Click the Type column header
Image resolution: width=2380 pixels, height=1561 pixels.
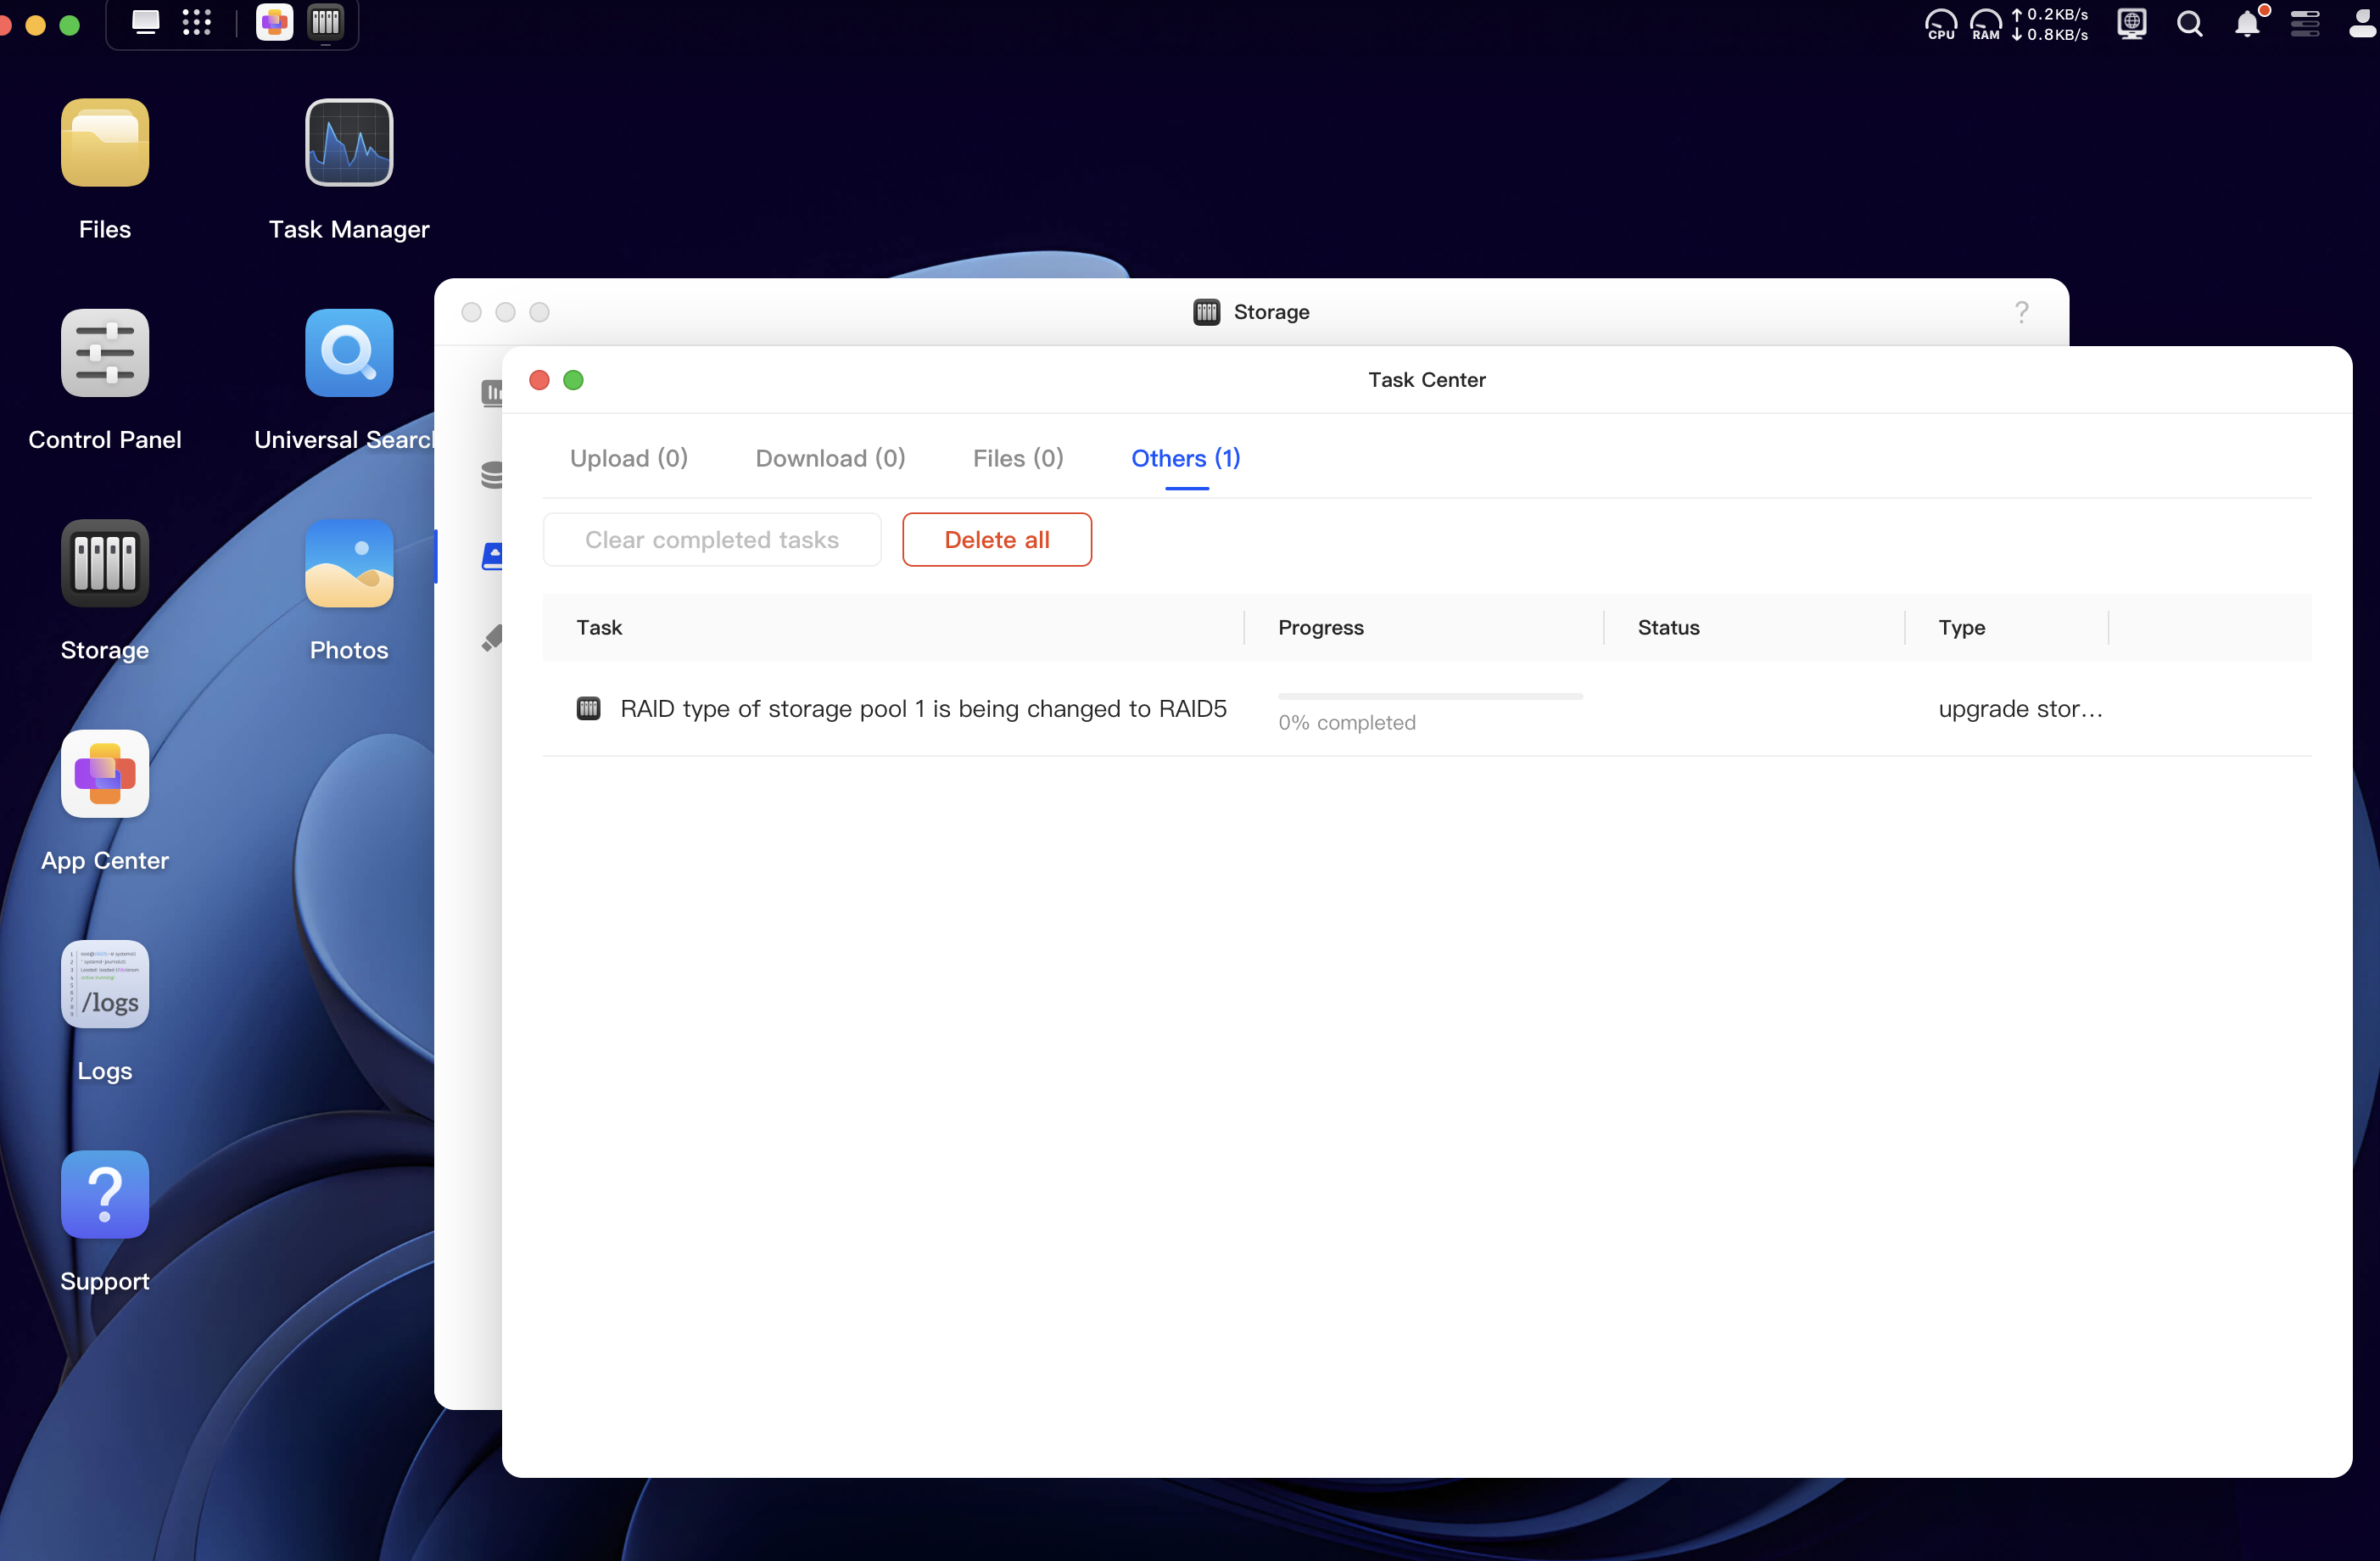[x=1961, y=628]
